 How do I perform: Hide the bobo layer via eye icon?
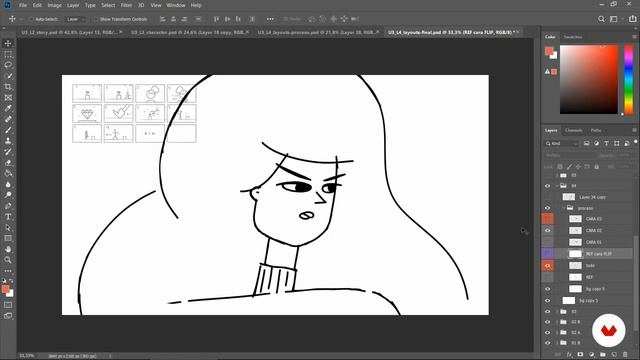point(548,266)
